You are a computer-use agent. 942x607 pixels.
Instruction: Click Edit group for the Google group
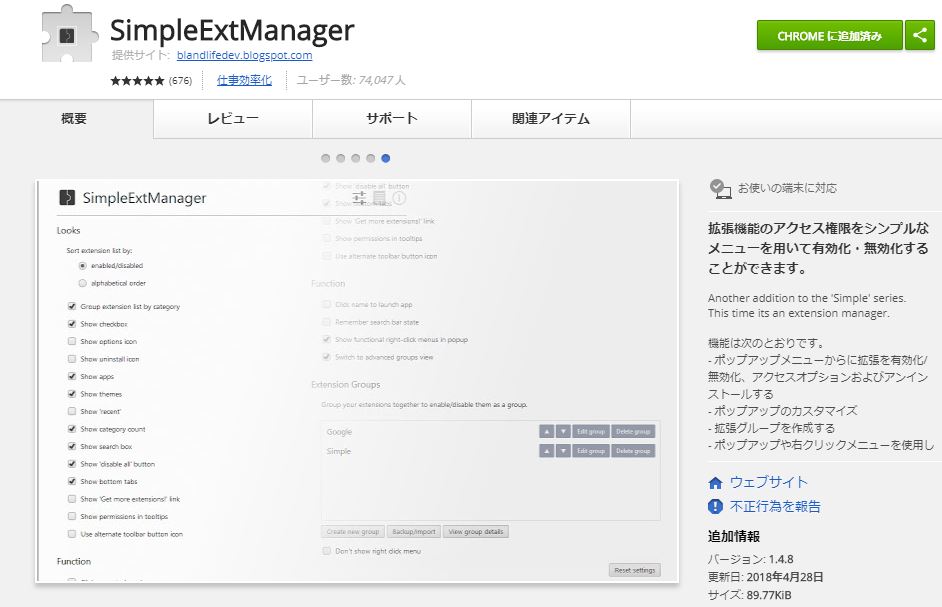(x=591, y=432)
